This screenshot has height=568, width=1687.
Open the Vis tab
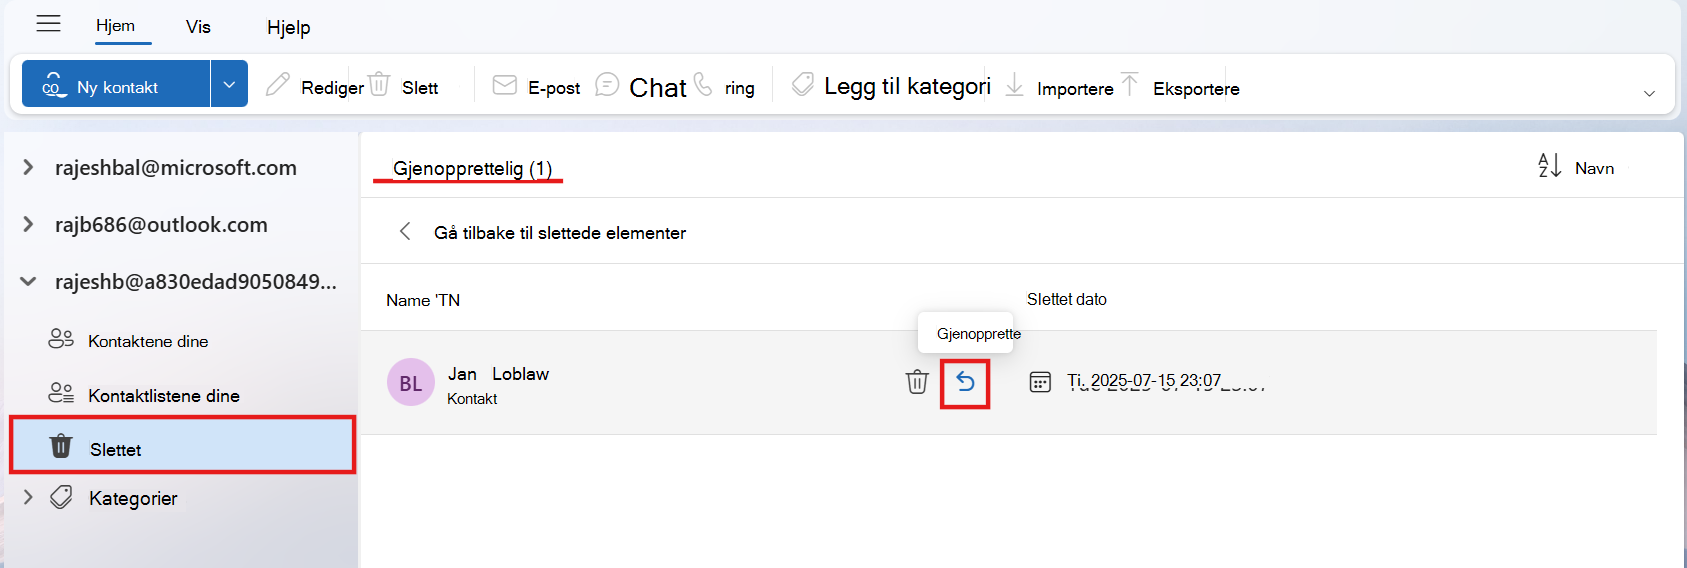click(198, 27)
